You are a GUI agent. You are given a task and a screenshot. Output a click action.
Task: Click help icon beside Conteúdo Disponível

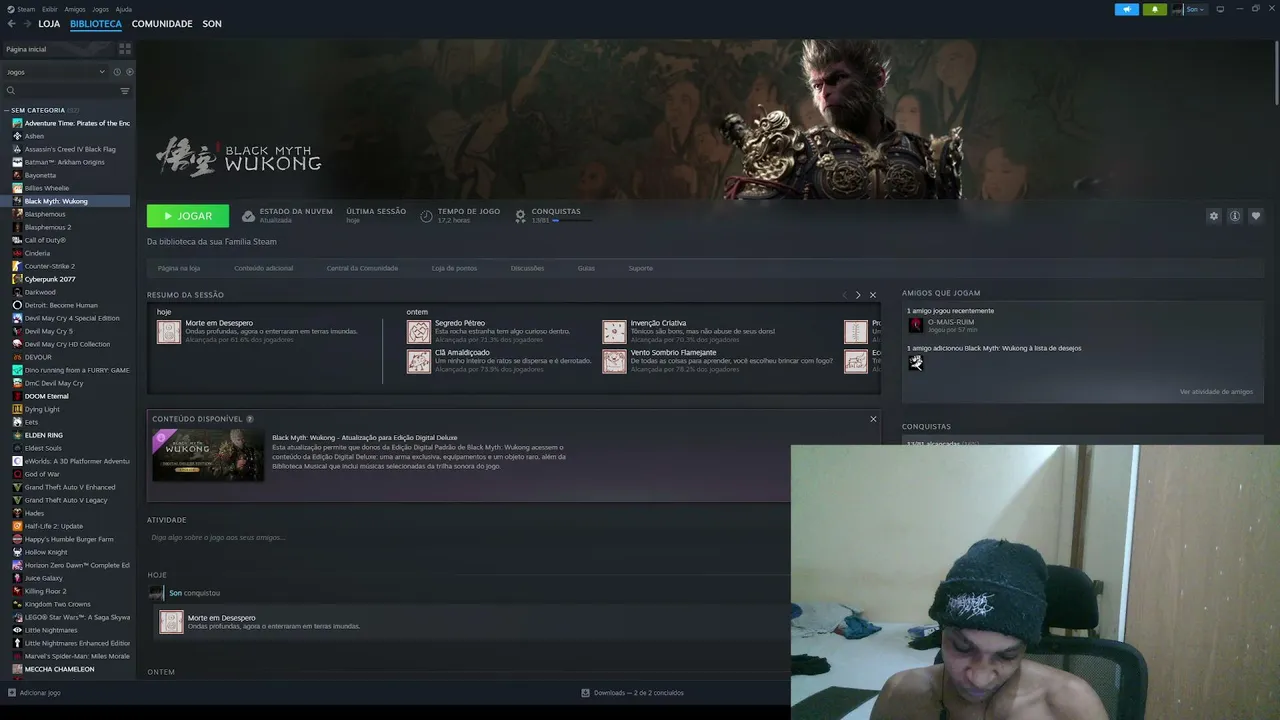click(x=250, y=419)
